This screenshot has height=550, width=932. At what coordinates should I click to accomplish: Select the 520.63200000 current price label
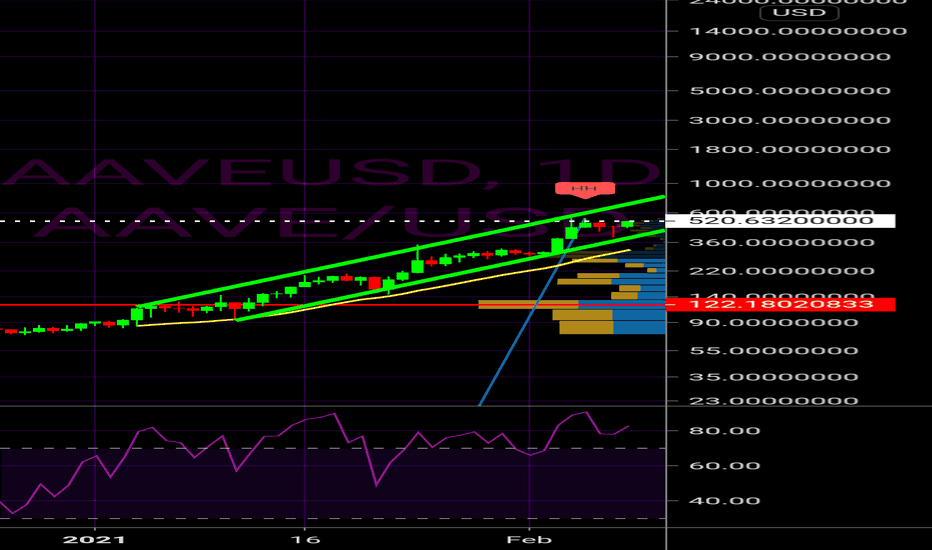[780, 221]
